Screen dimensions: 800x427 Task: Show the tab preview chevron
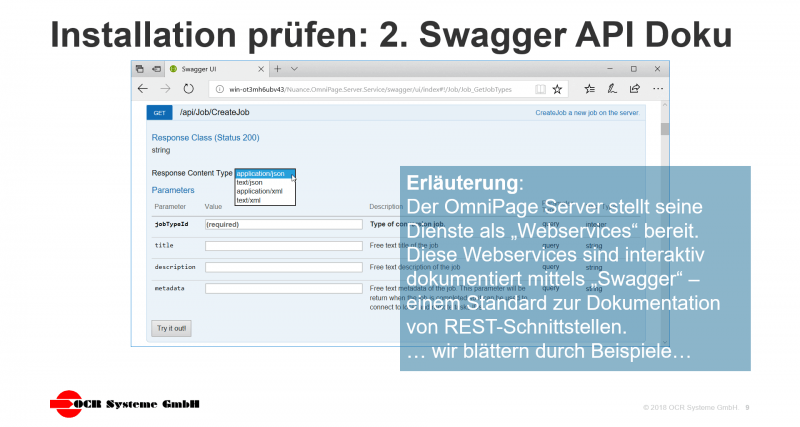tap(294, 69)
